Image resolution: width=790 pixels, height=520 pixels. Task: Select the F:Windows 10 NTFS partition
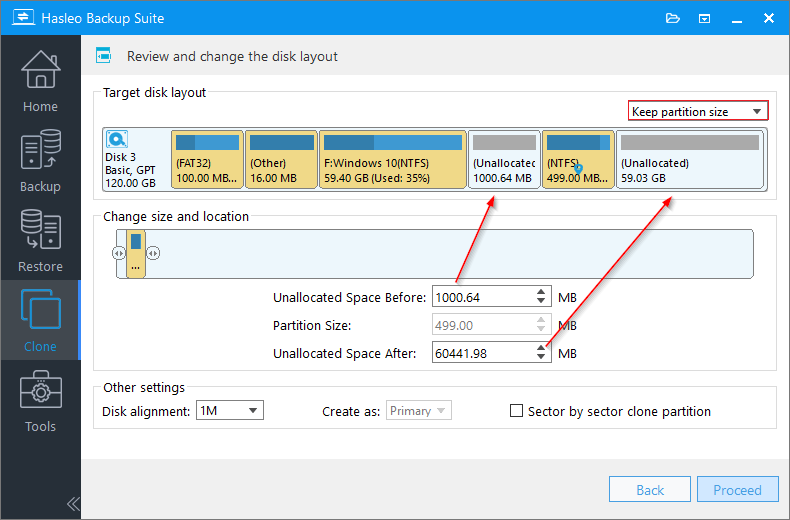392,159
